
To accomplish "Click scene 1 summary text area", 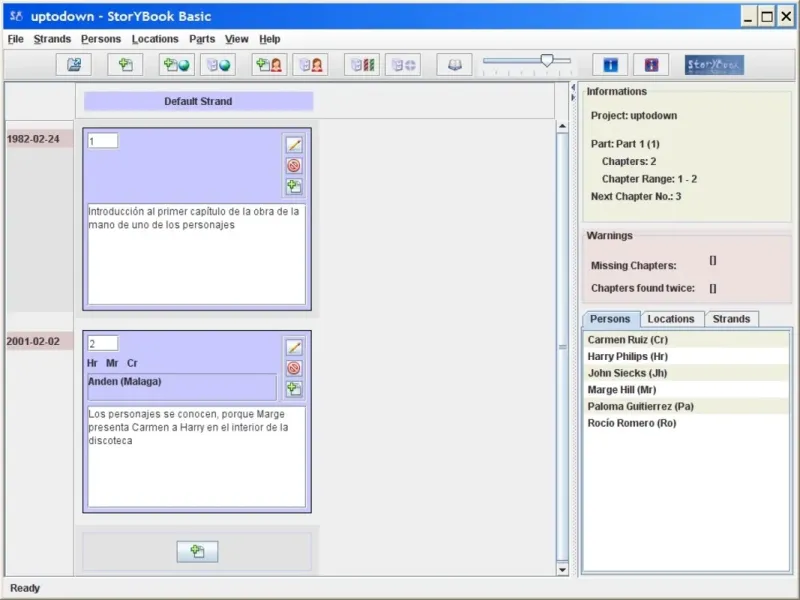I will pos(196,254).
